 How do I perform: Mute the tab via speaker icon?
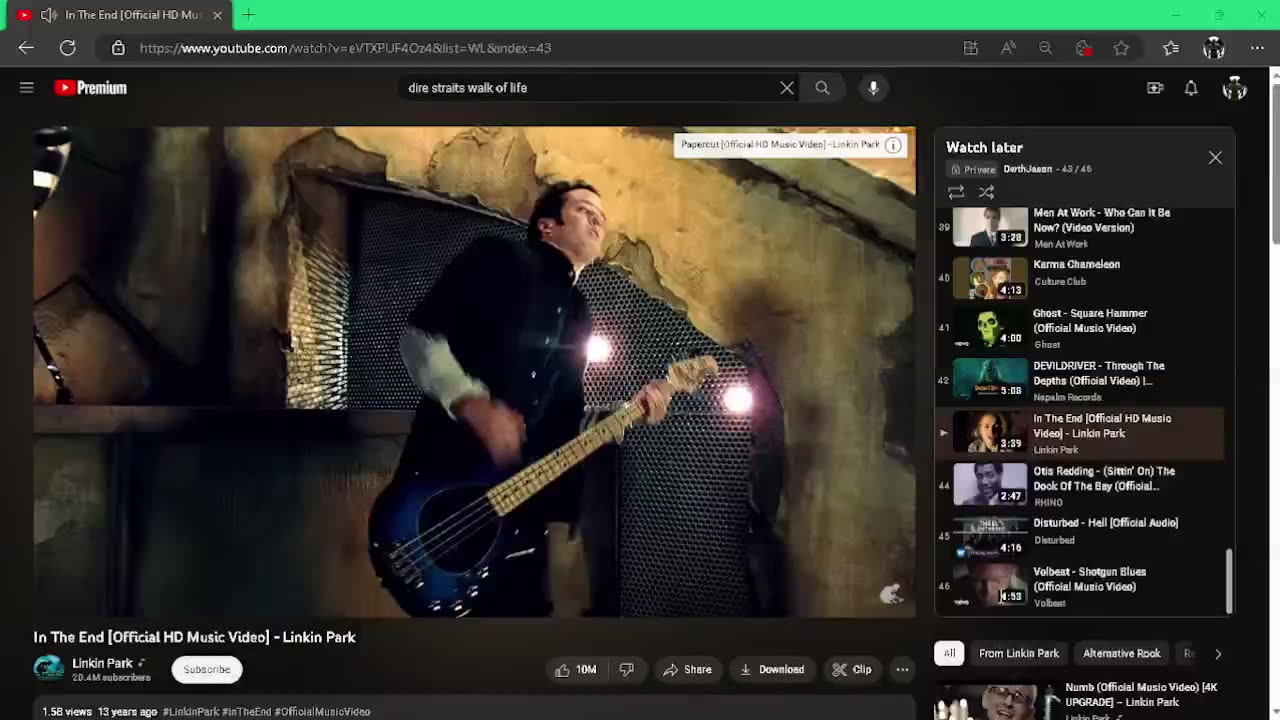coord(48,15)
